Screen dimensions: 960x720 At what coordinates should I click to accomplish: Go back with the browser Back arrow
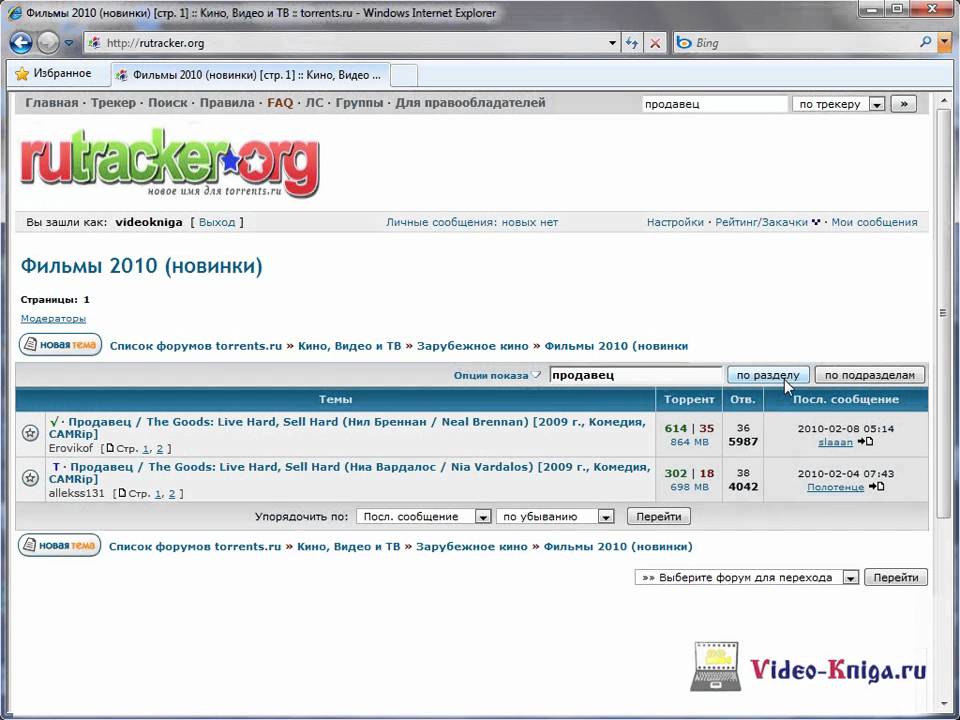coord(20,43)
